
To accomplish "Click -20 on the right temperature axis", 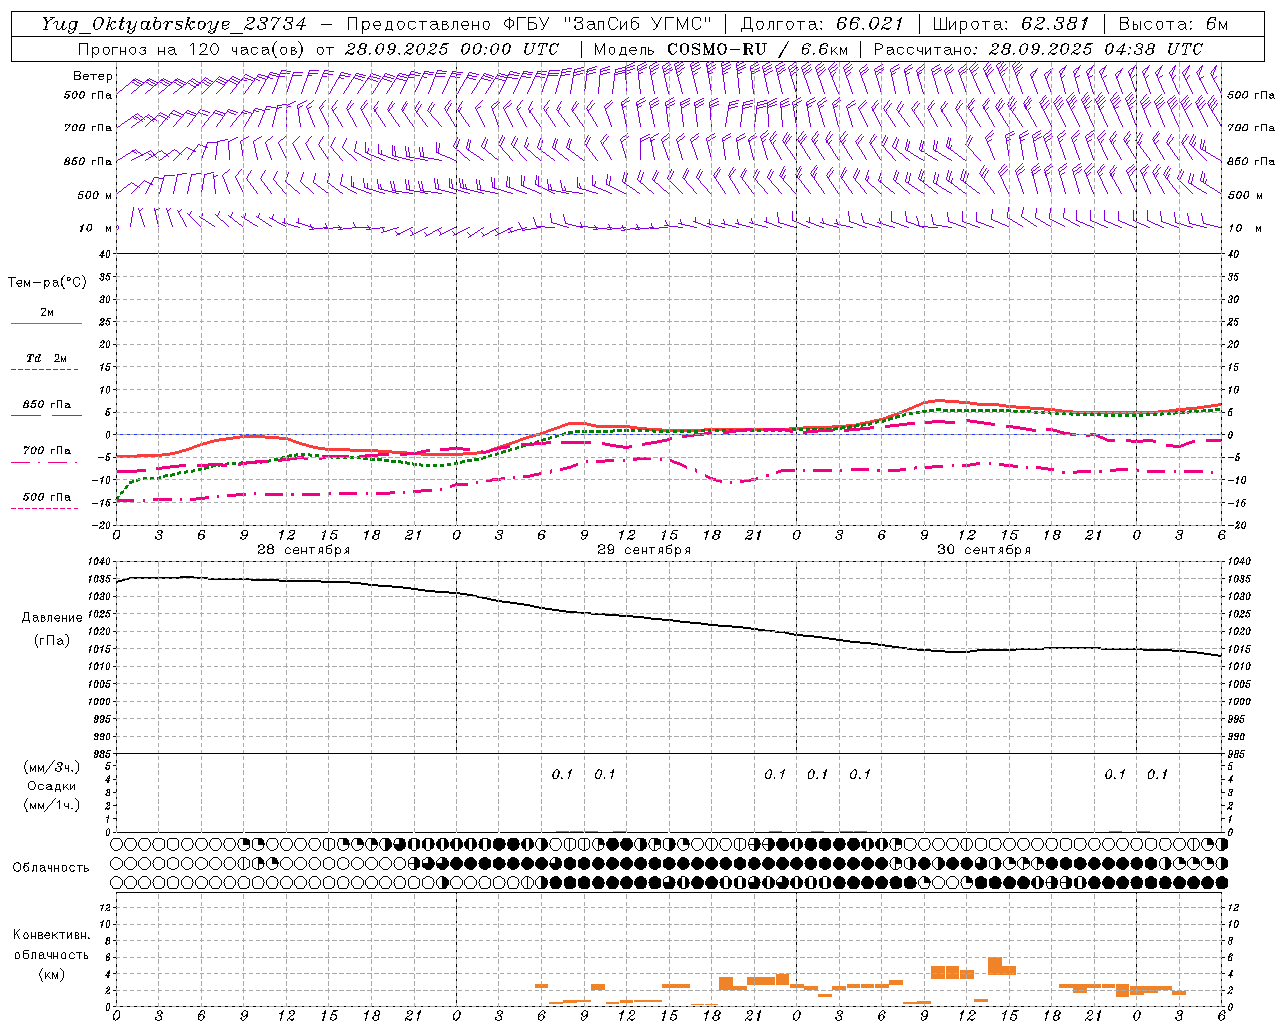I will point(1236,525).
